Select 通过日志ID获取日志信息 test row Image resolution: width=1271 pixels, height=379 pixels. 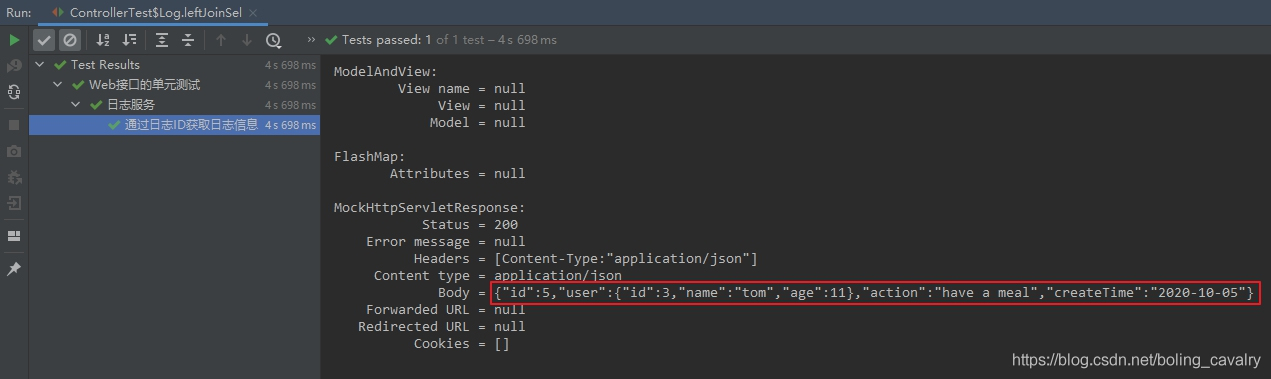pos(174,125)
